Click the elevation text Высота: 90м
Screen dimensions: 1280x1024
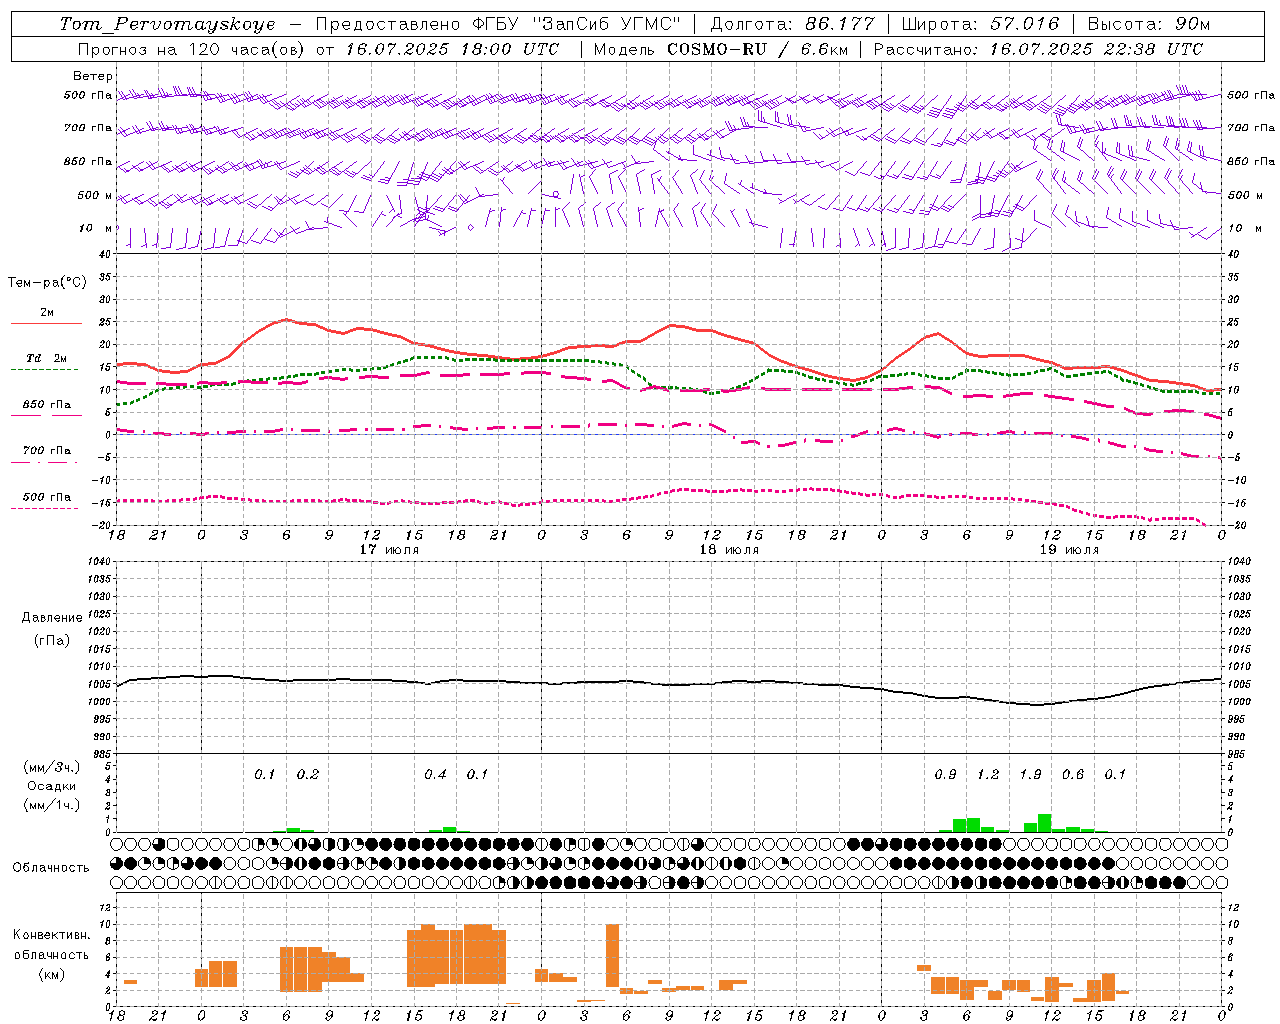pos(1149,24)
